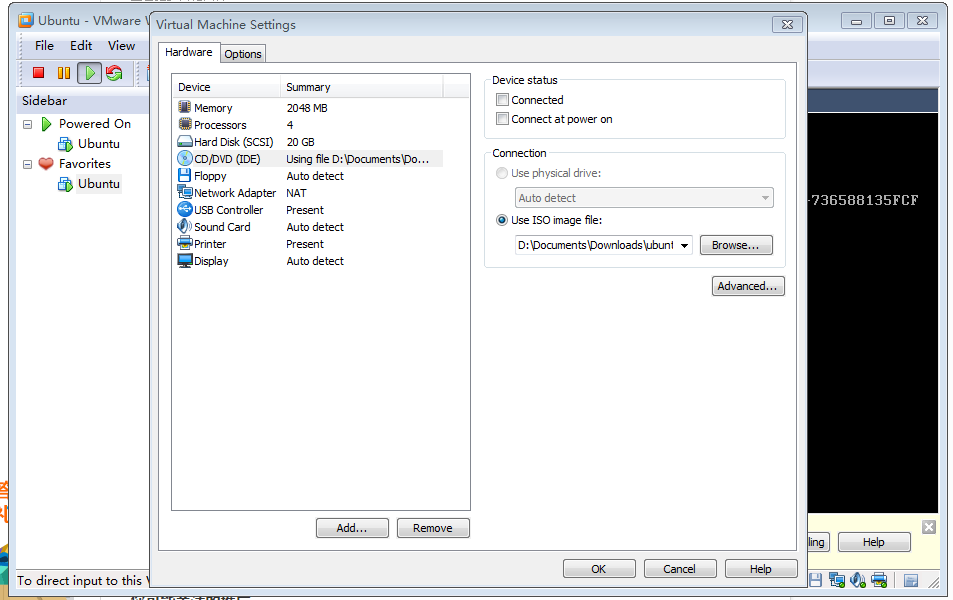Click the Device column header

pos(227,88)
